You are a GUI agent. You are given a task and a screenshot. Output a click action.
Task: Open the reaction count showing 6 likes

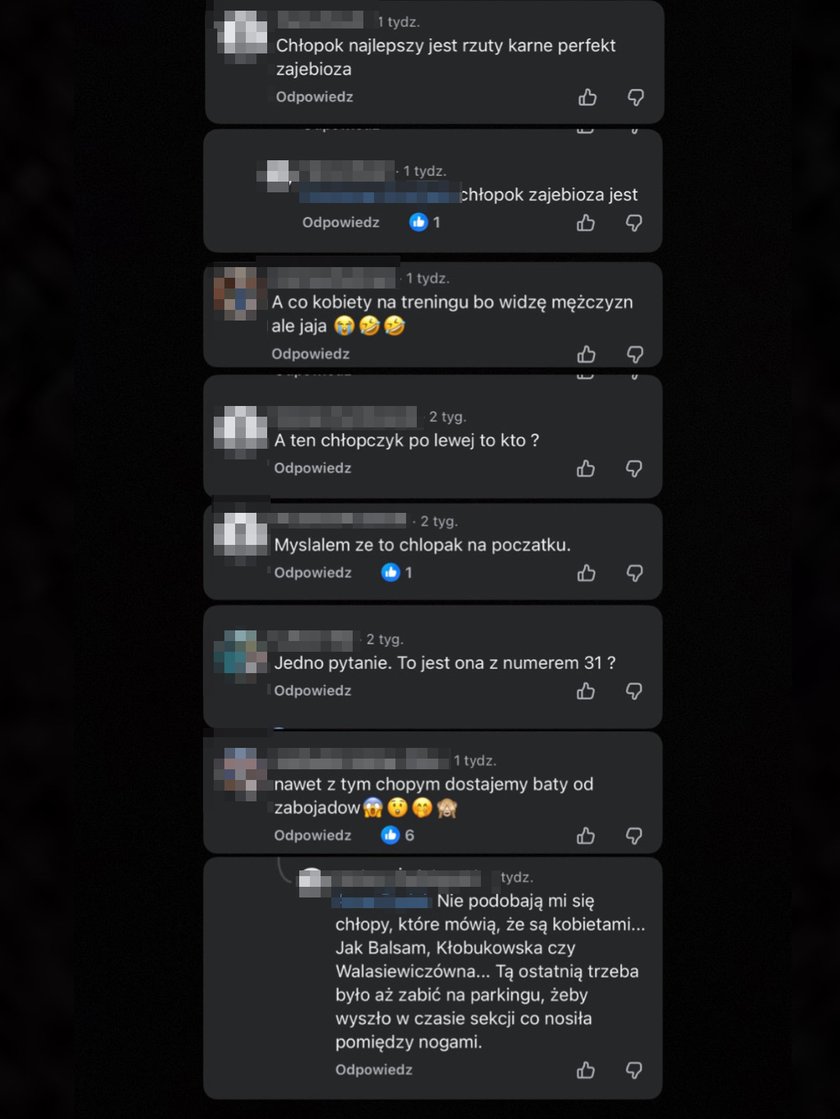[x=398, y=835]
